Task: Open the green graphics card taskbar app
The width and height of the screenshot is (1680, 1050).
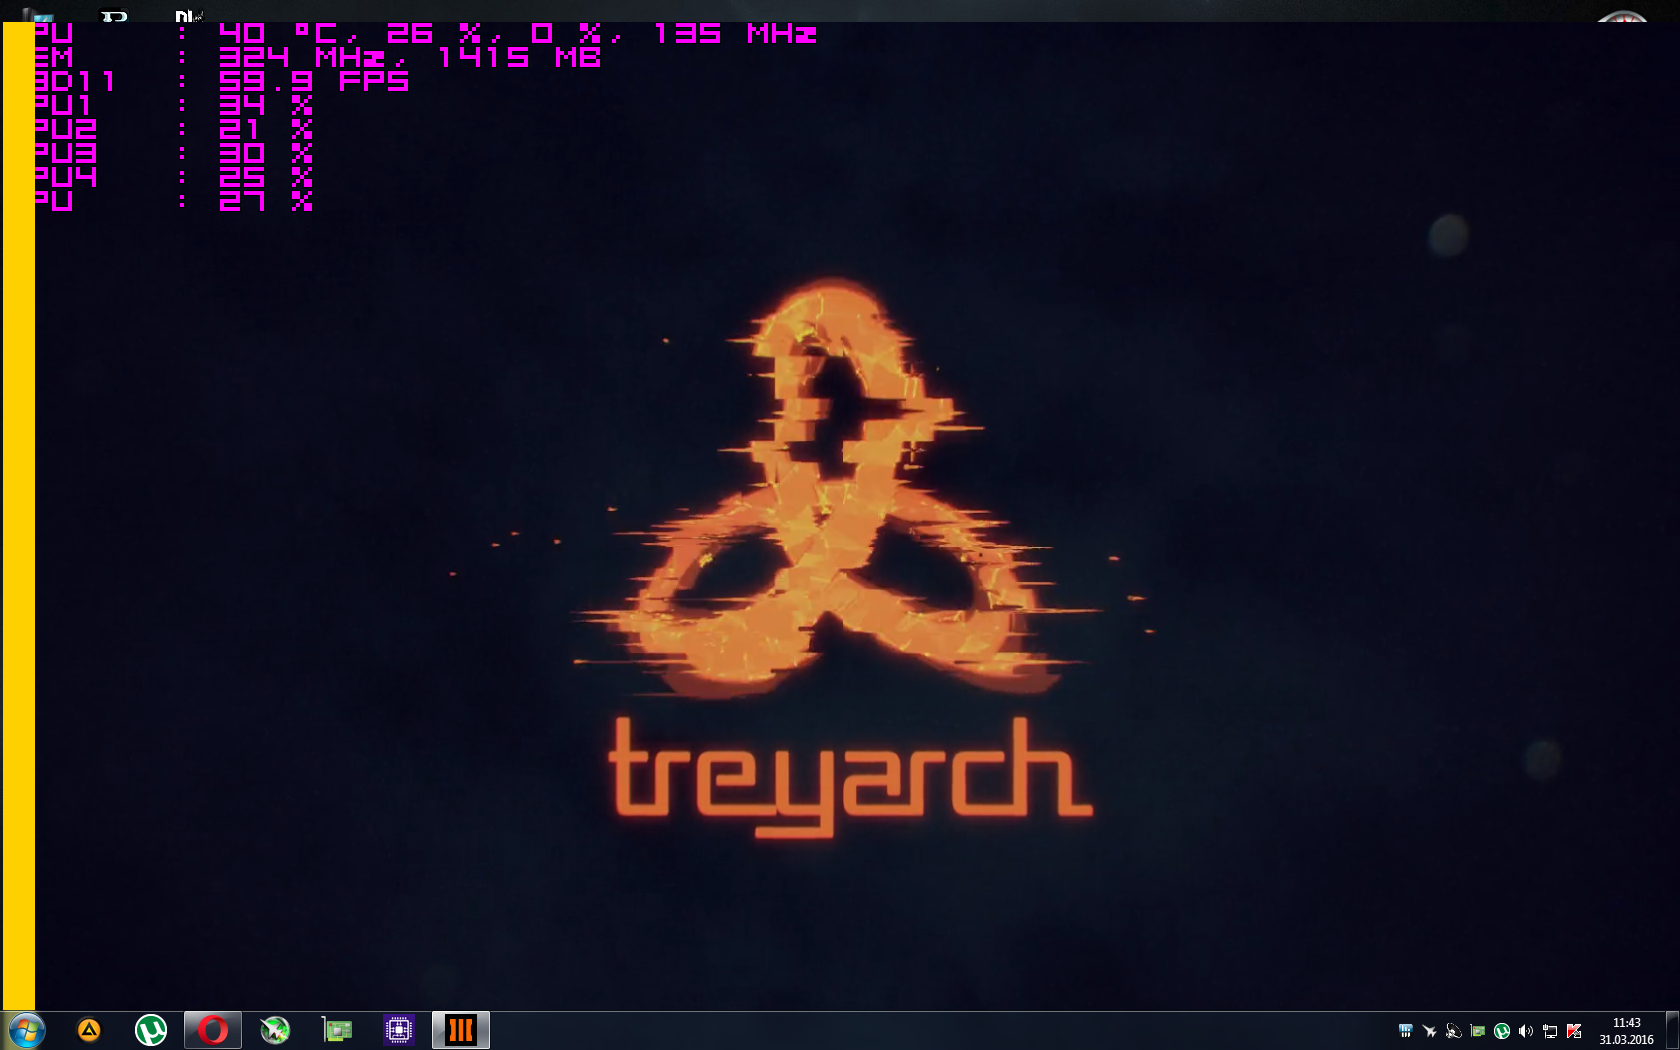Action: tap(337, 1030)
